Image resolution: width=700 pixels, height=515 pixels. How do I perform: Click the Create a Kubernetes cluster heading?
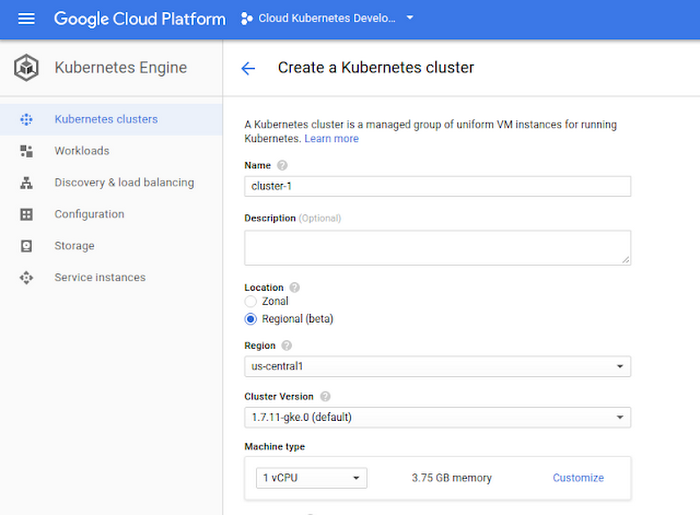376,67
